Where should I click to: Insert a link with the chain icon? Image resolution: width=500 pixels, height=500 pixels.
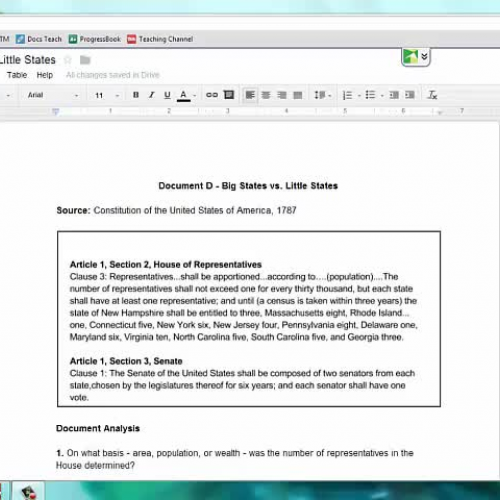tap(212, 95)
